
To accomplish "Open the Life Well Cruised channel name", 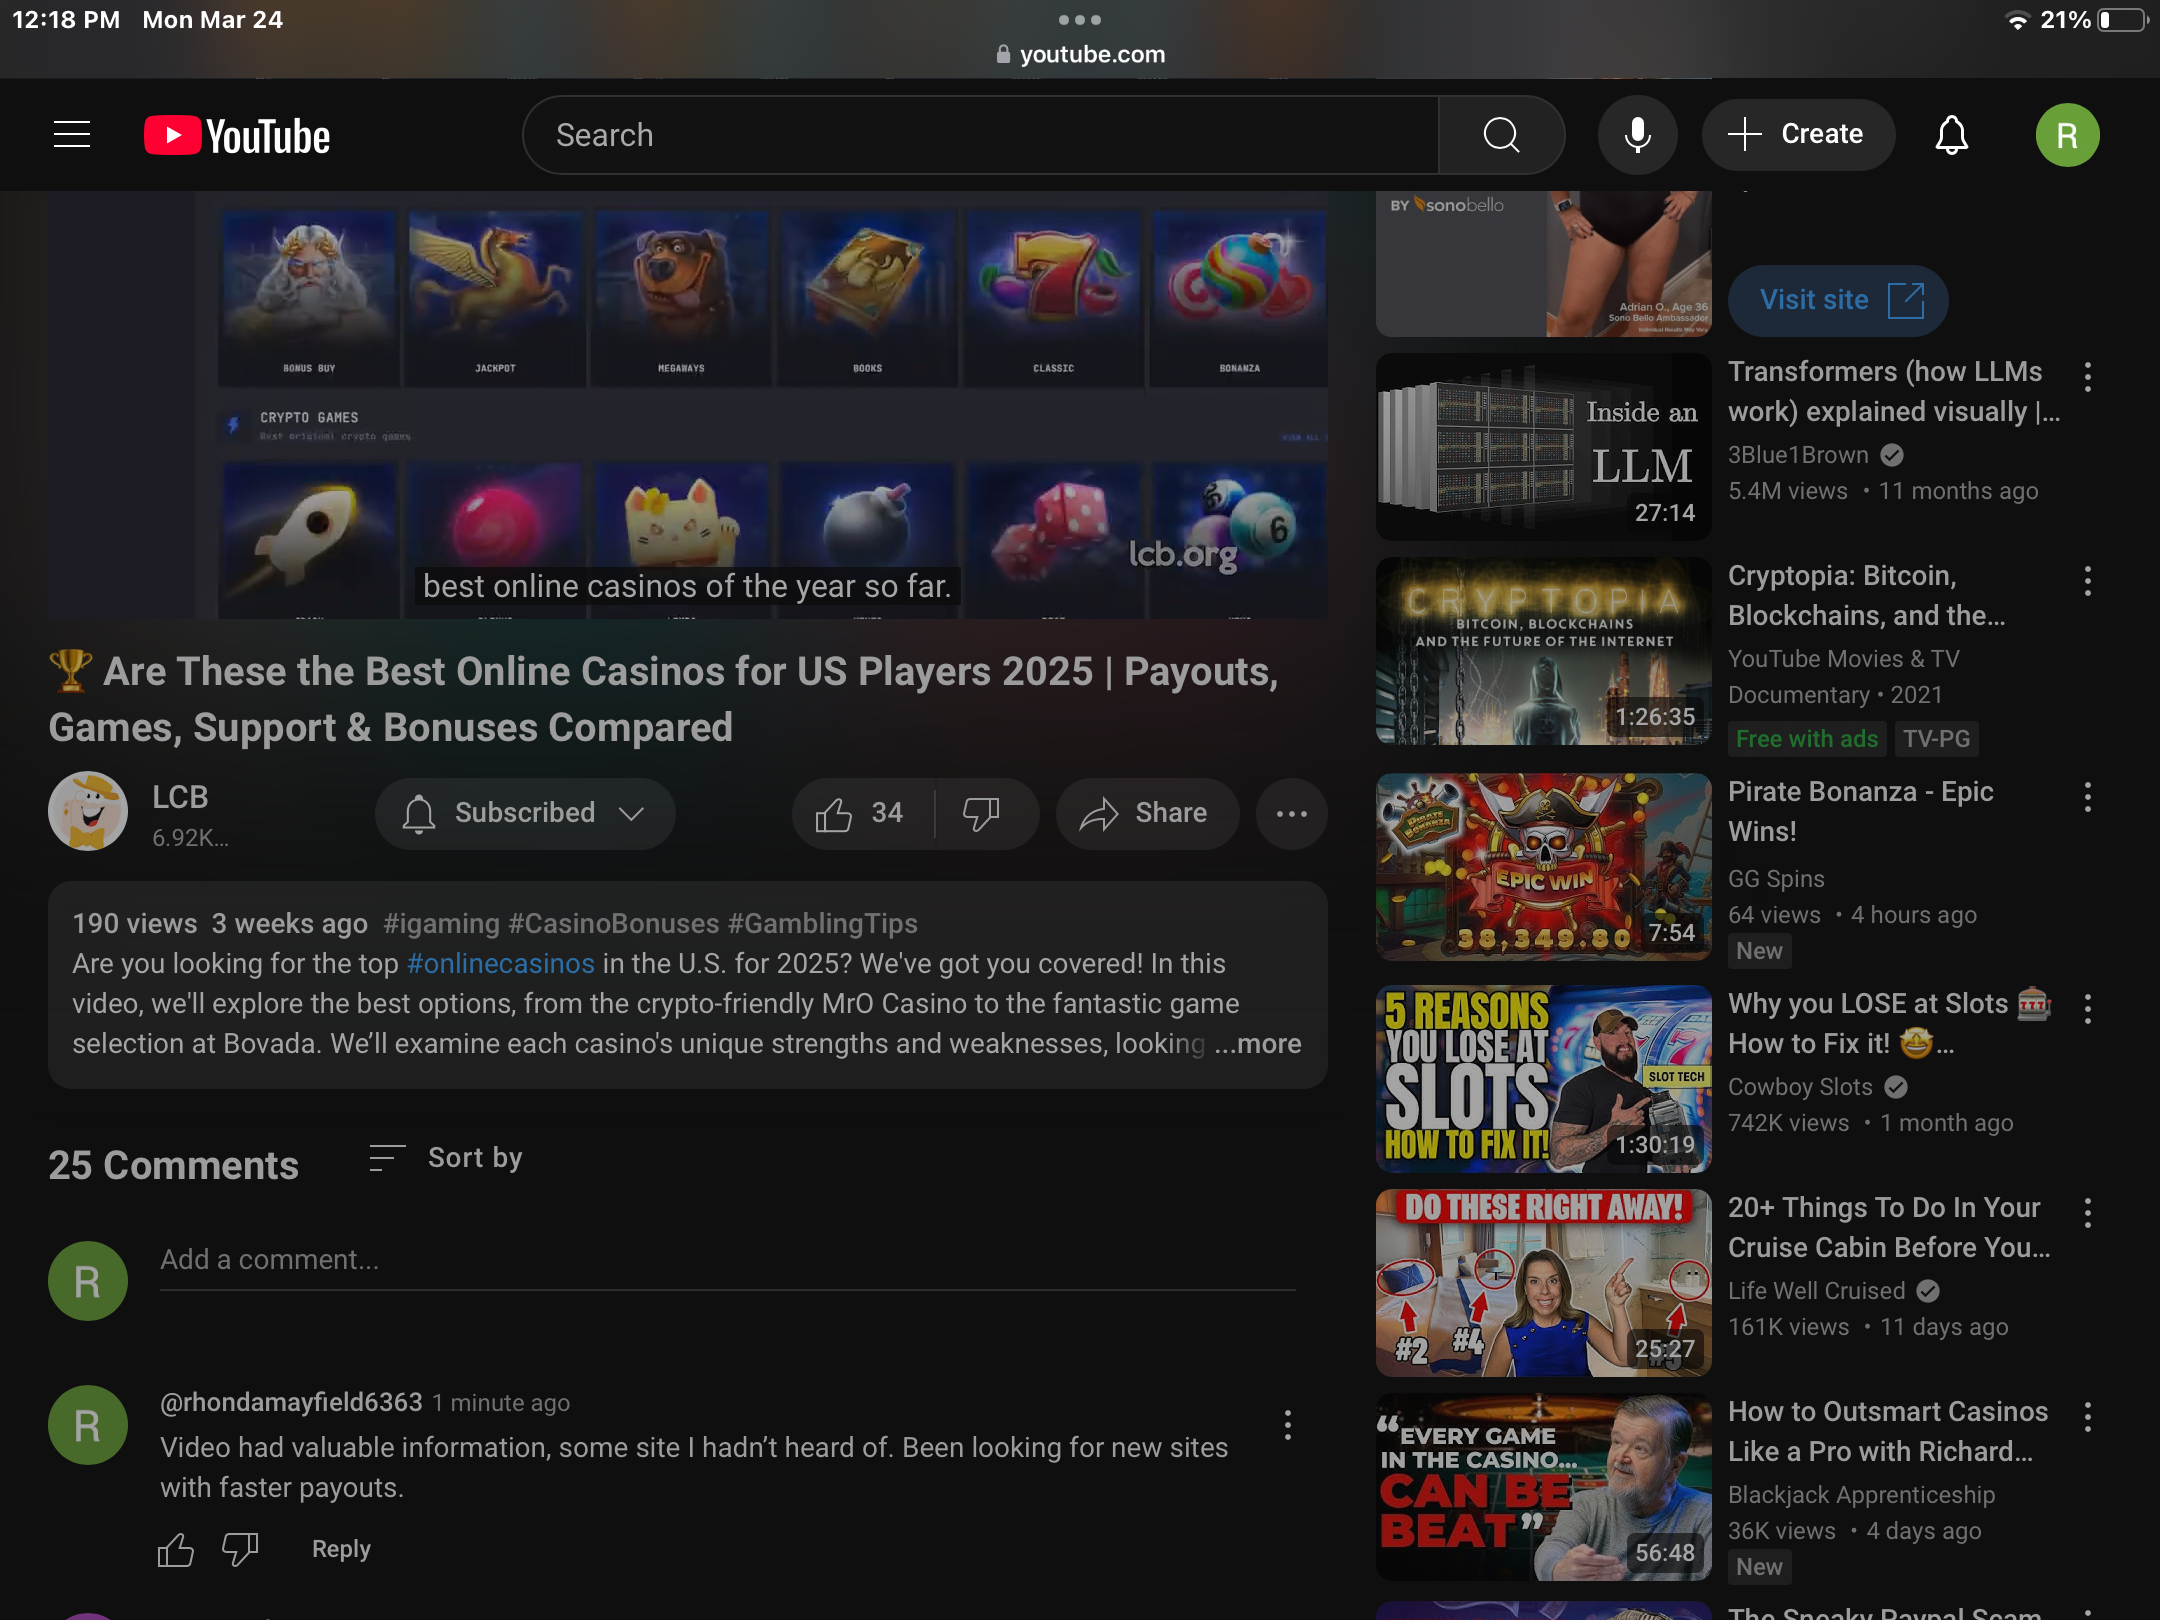I will click(1816, 1291).
